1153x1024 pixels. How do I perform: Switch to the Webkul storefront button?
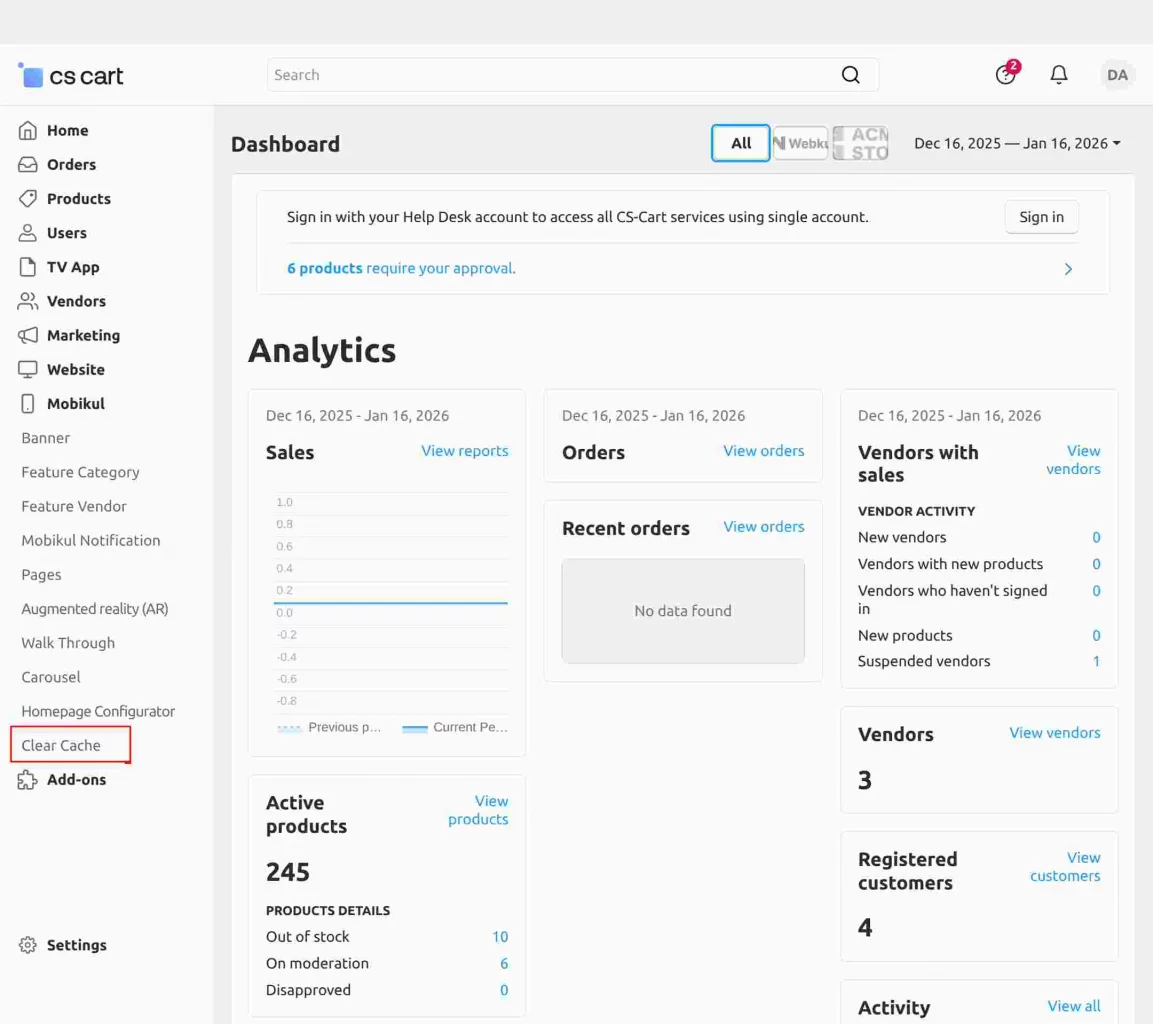click(800, 143)
